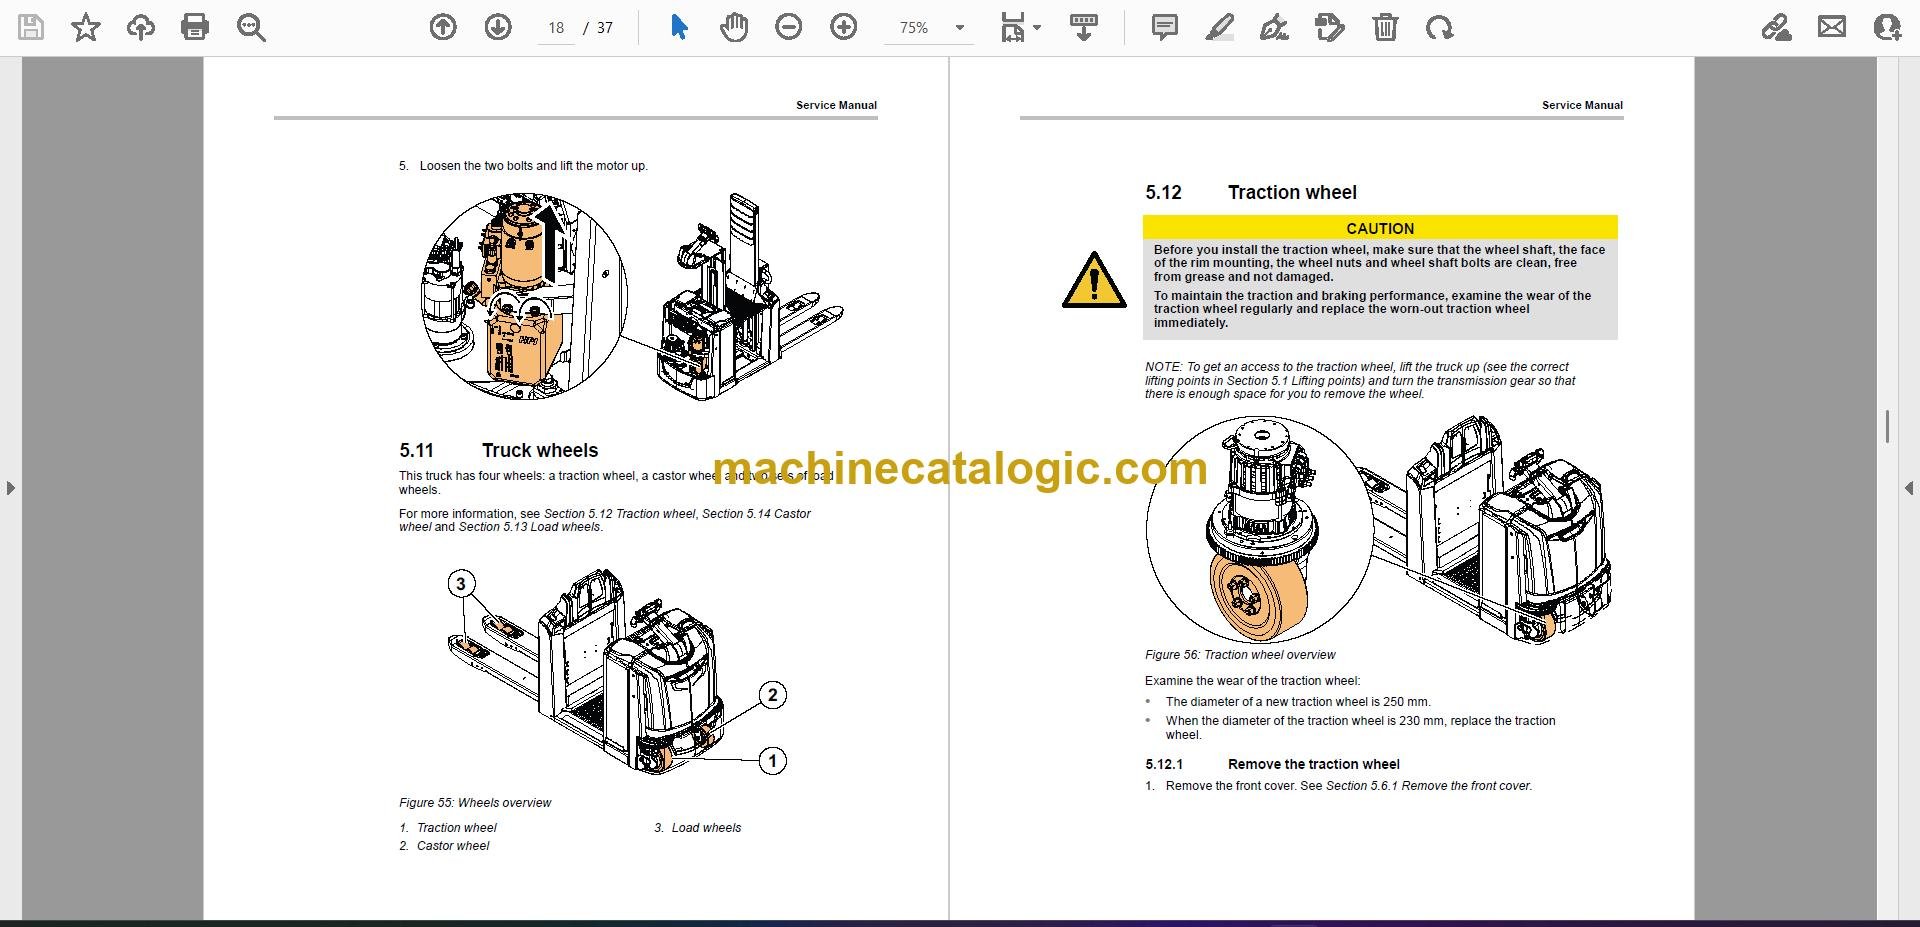The image size is (1920, 927).
Task: Zoom out with the minus button
Action: pos(789,27)
